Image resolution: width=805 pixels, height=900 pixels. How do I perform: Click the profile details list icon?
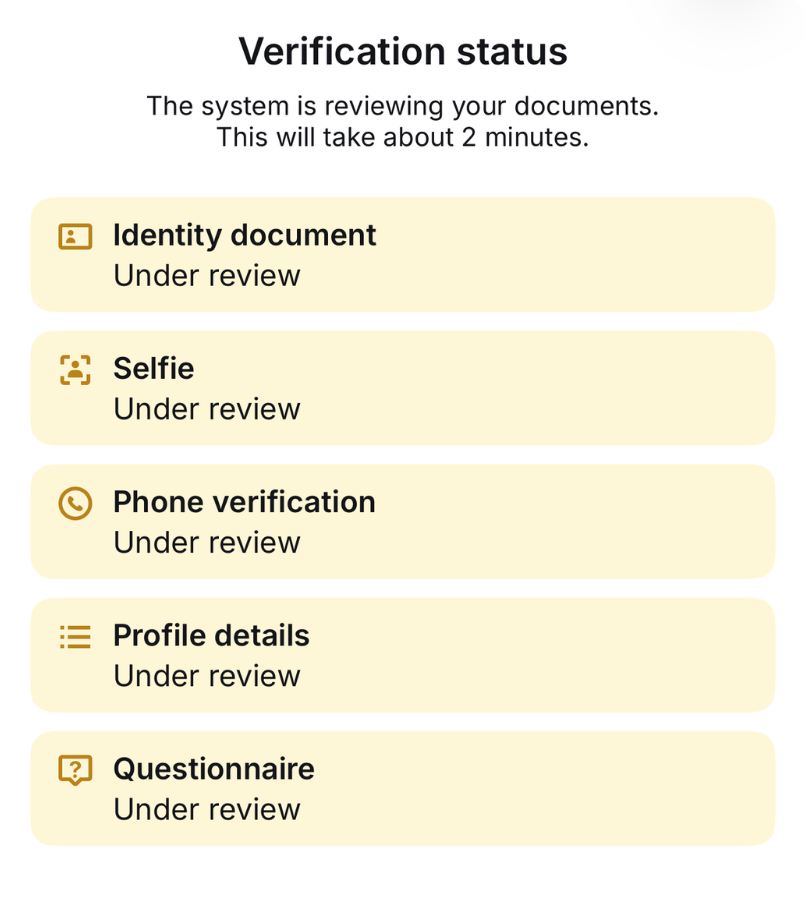click(x=75, y=637)
